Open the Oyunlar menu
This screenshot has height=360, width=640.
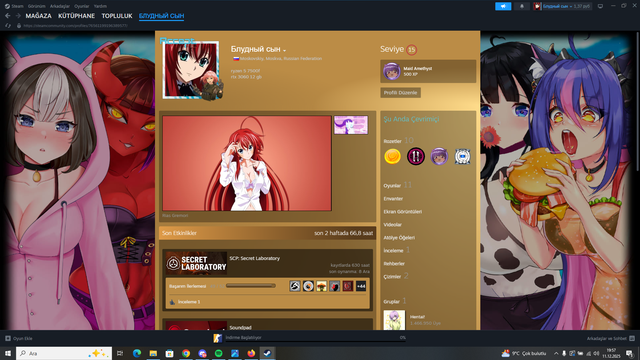[82, 6]
